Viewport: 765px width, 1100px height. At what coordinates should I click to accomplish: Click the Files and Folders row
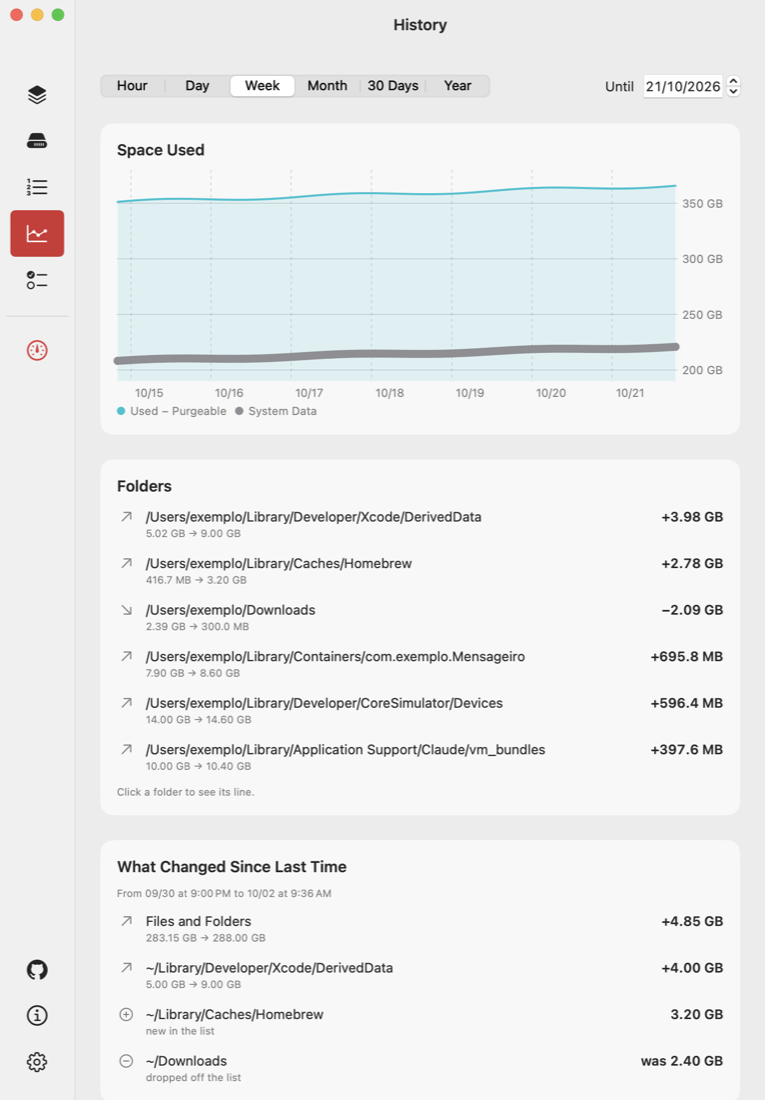tap(420, 928)
